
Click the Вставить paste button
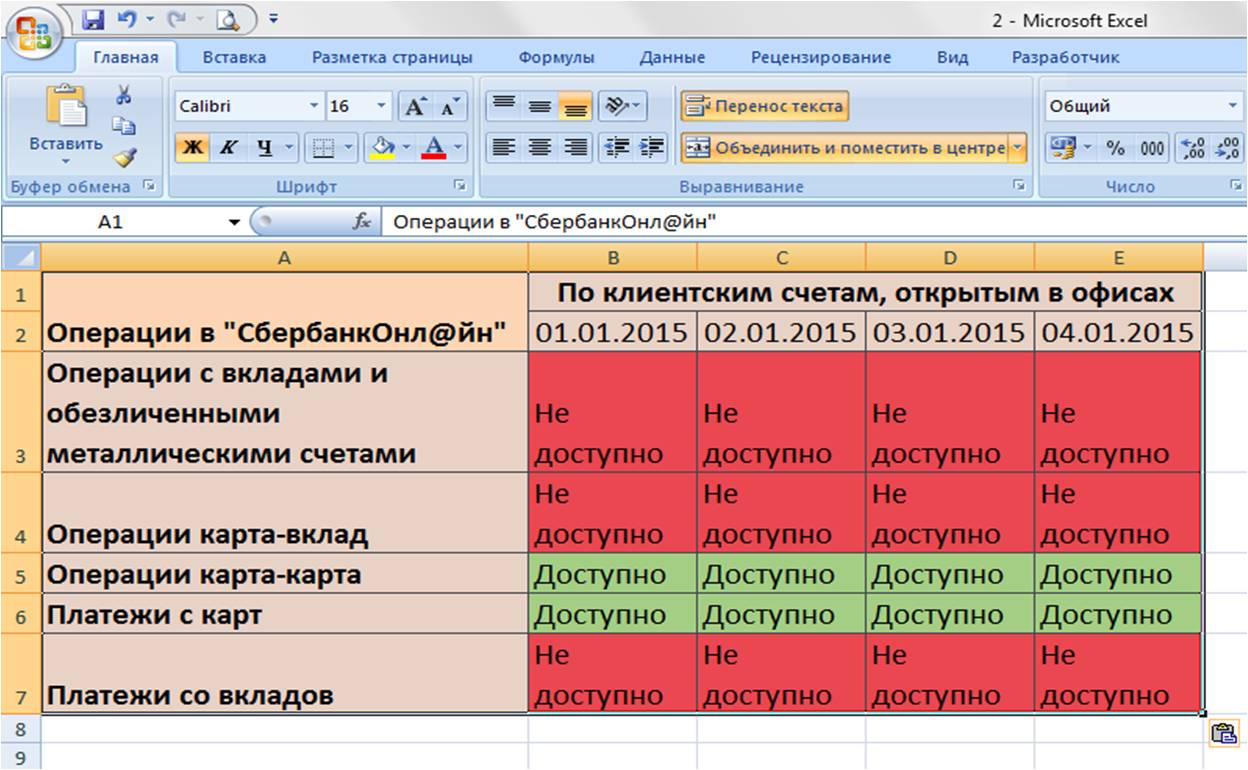click(x=66, y=126)
